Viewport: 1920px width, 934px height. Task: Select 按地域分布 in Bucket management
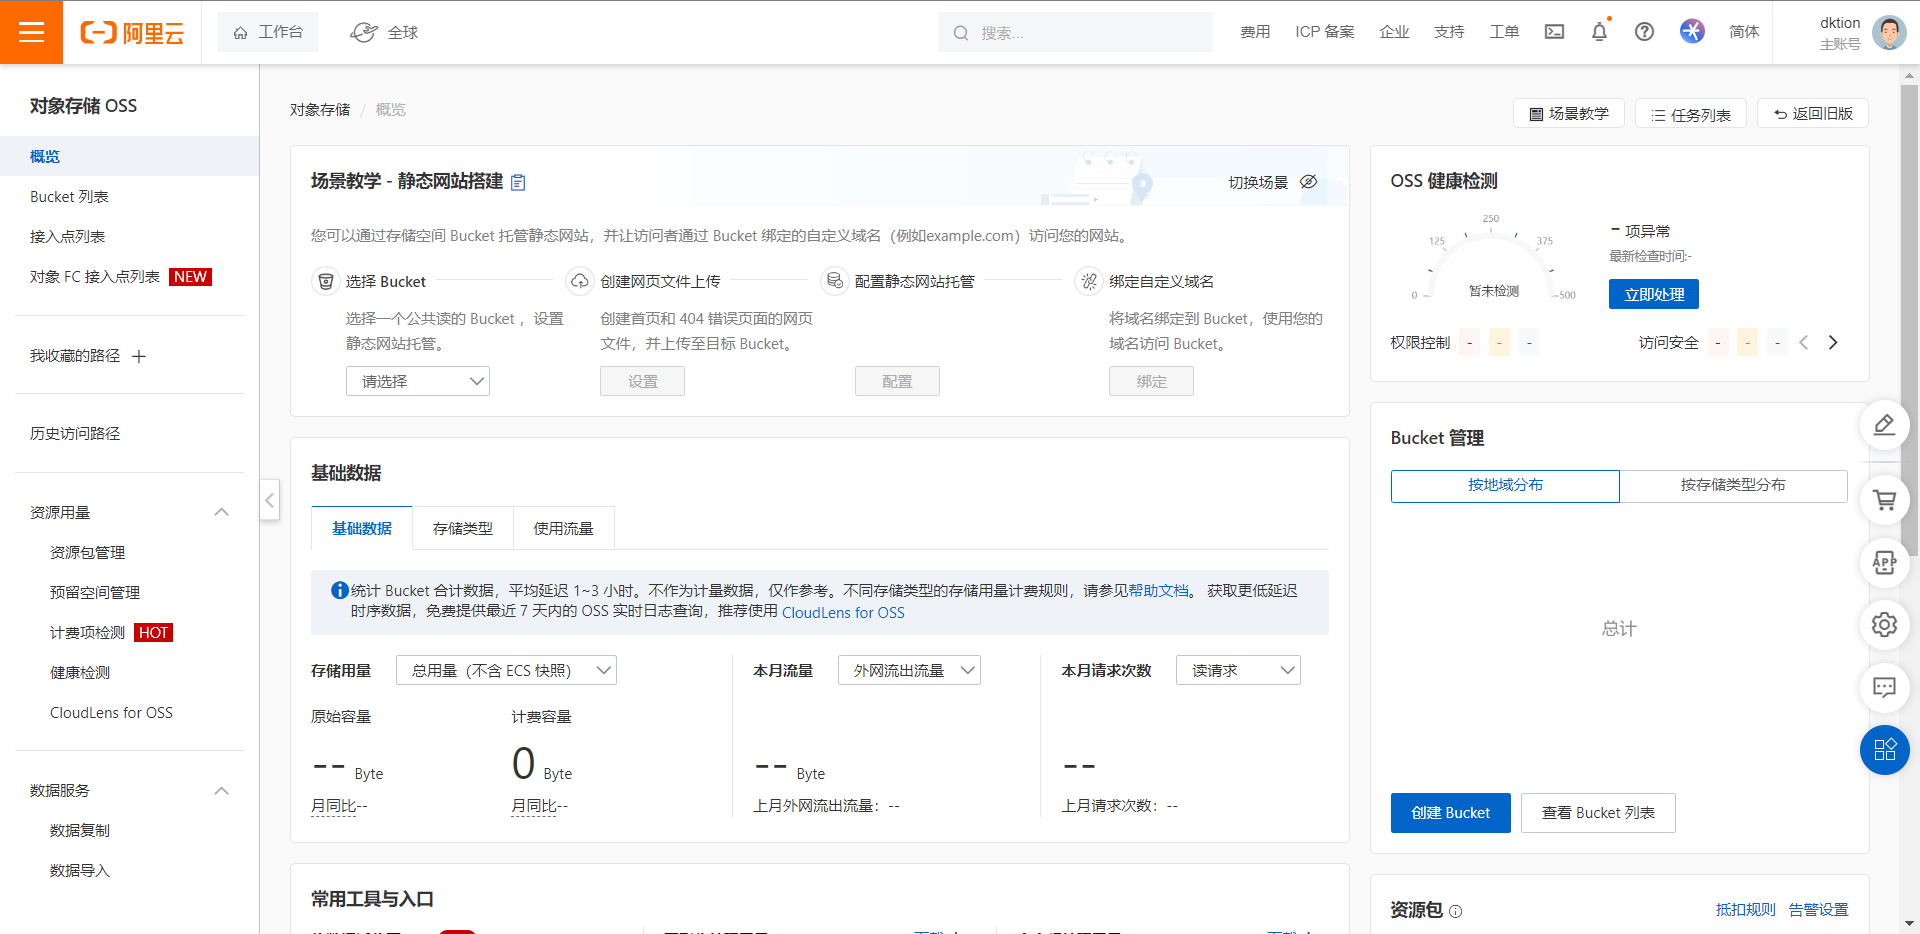tap(1505, 485)
